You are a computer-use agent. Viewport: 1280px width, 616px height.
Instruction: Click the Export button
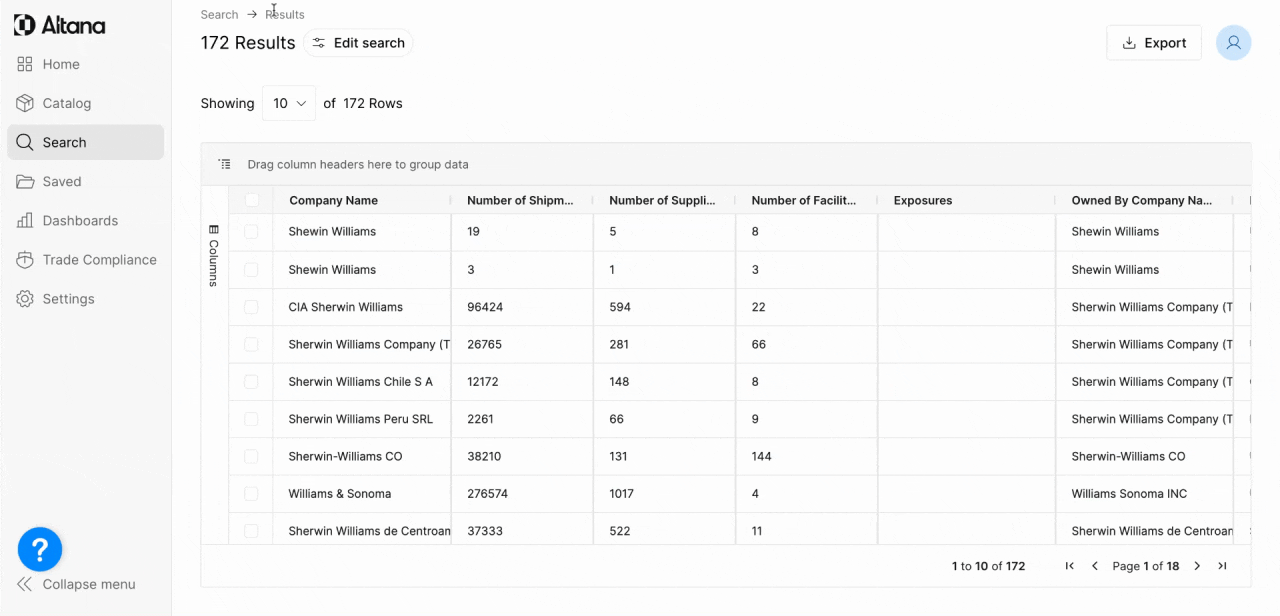[x=1154, y=43]
